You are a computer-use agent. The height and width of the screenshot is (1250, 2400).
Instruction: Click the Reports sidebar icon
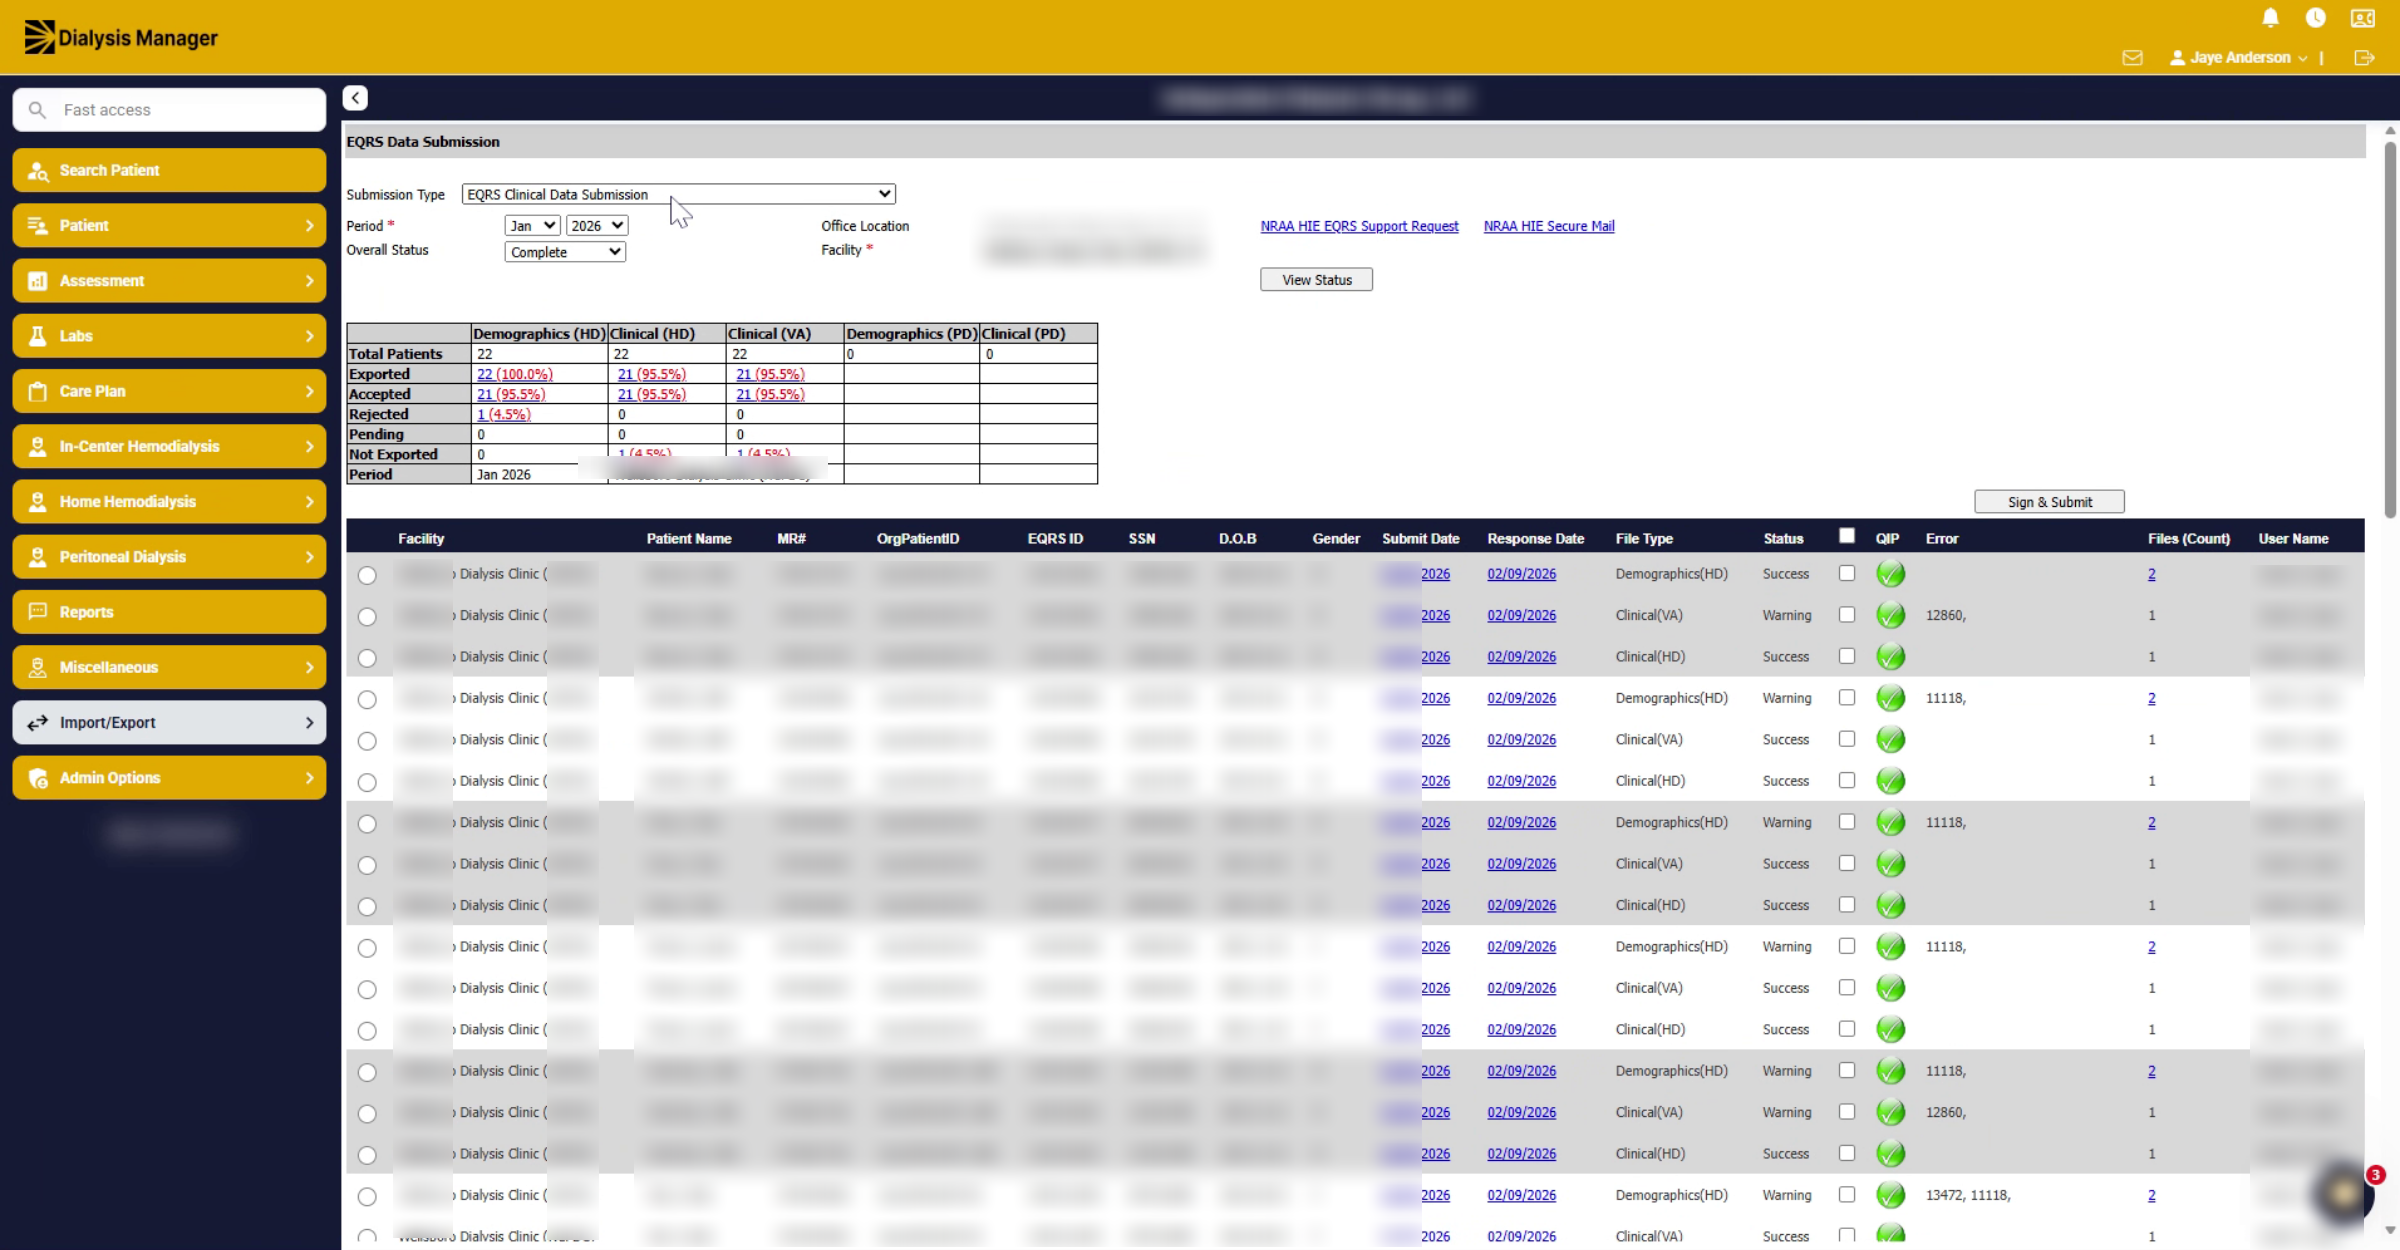coord(38,612)
